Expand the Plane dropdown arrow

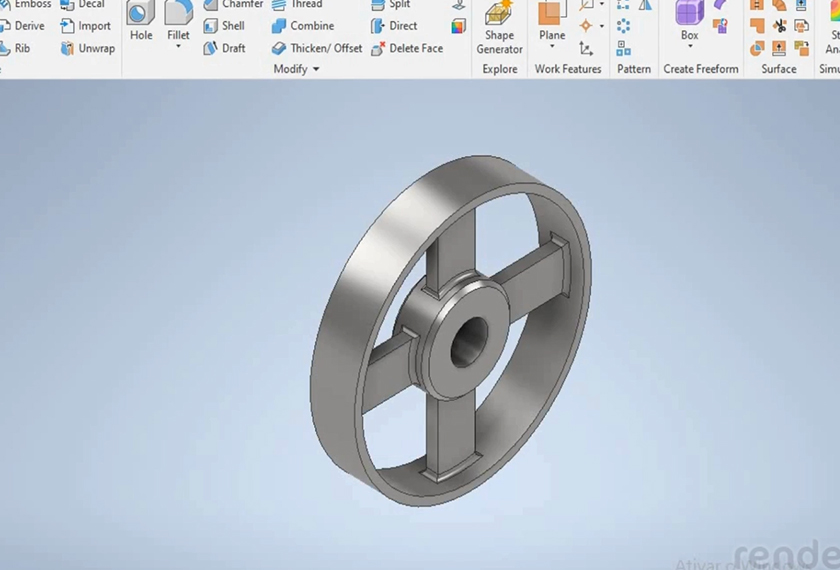pyautogui.click(x=552, y=48)
